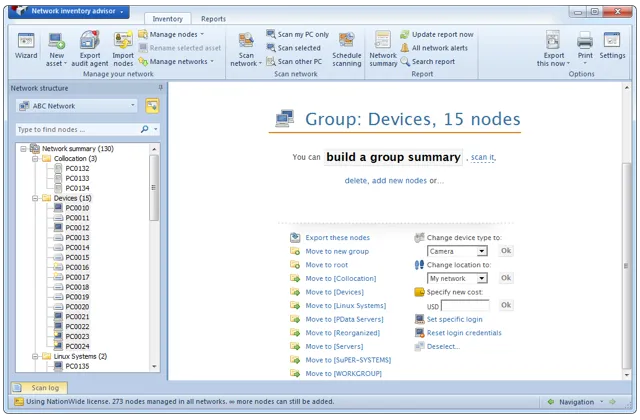
Task: Open Network summary report
Action: click(x=383, y=49)
